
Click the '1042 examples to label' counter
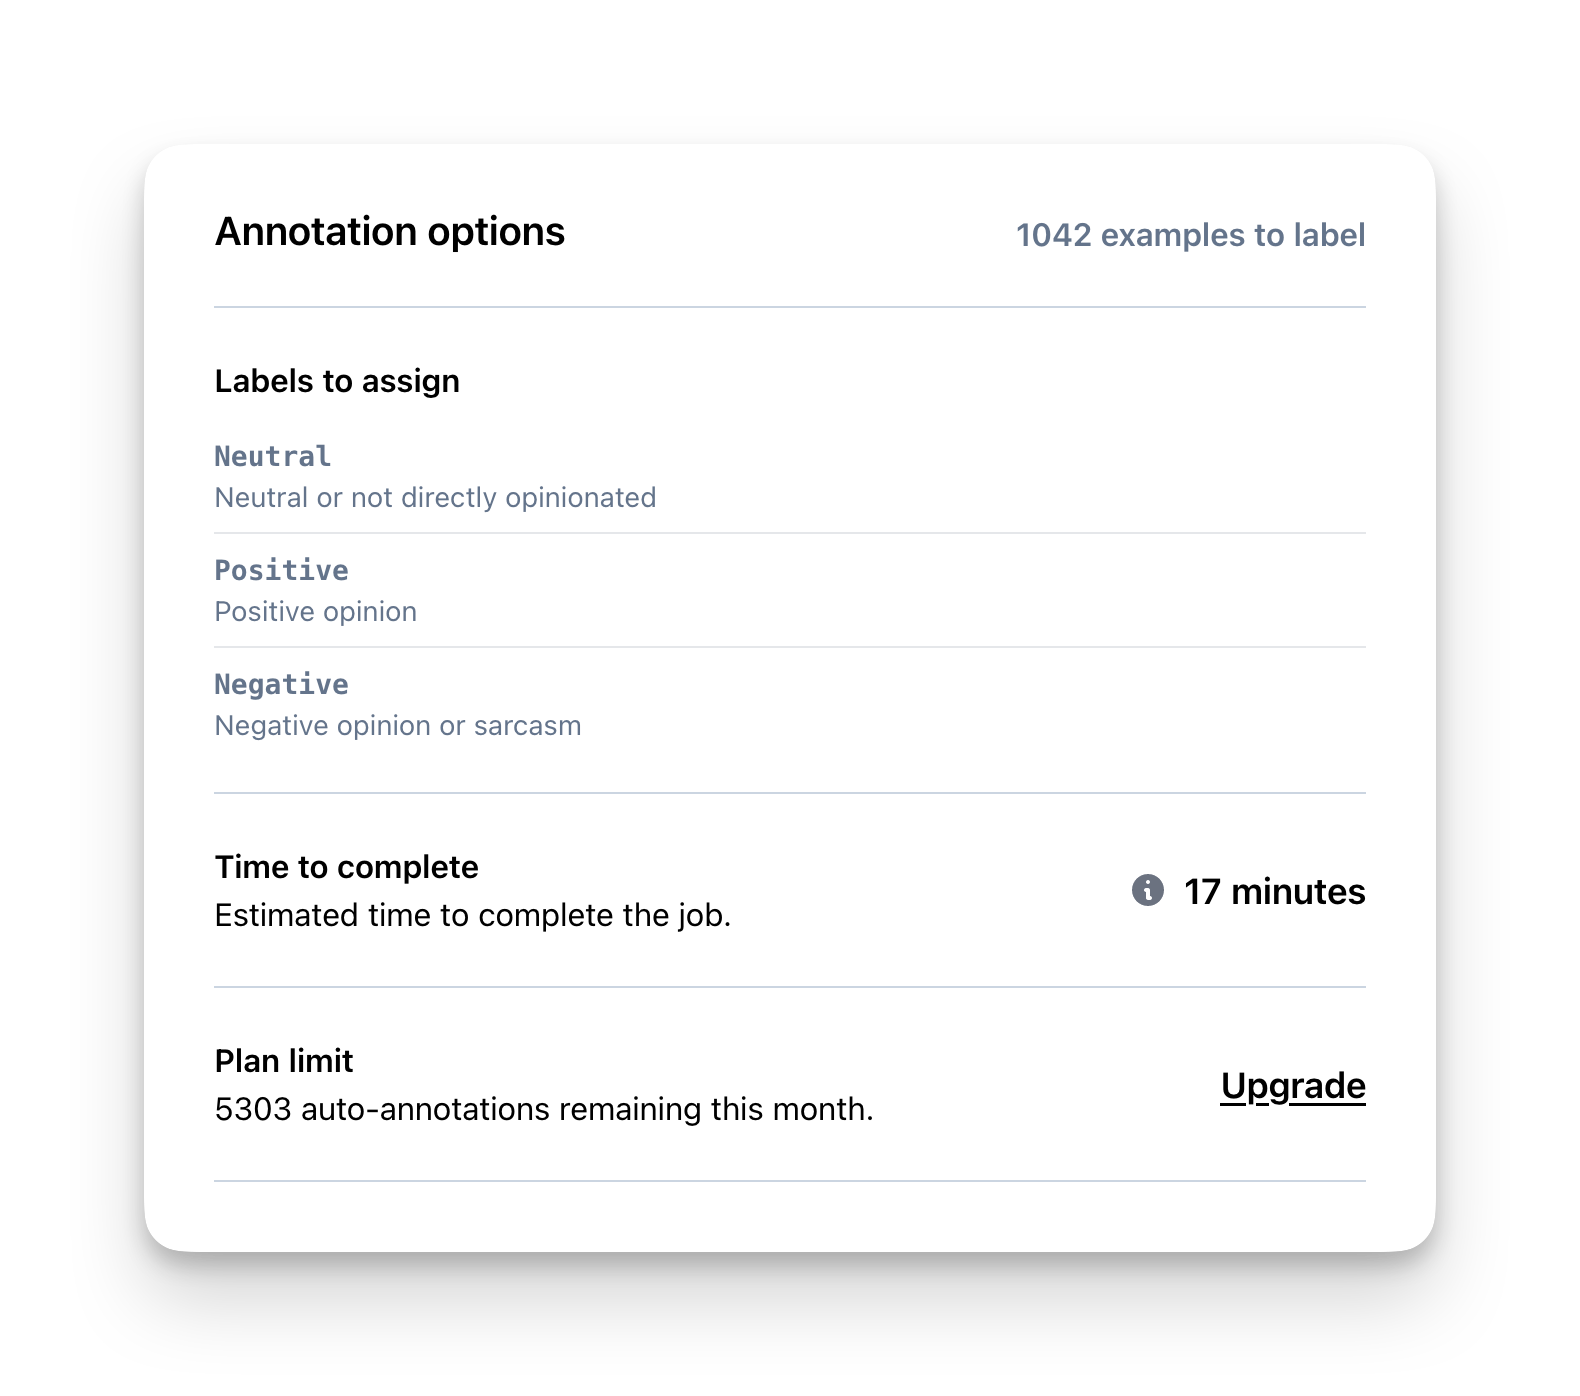[x=1191, y=235]
